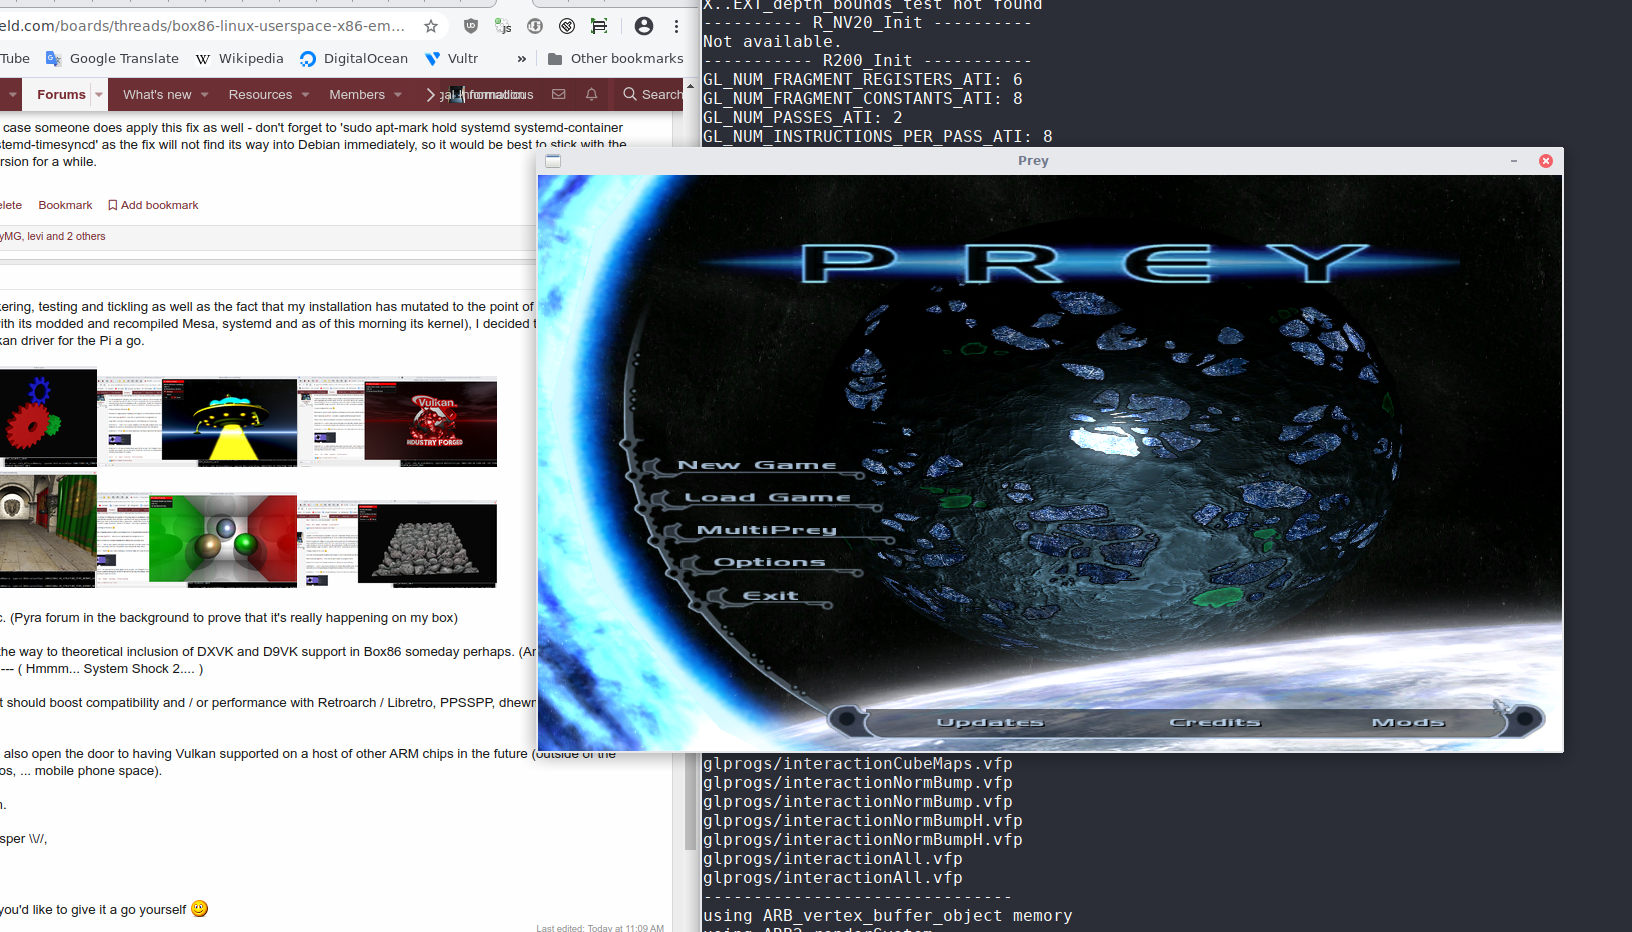Viewport: 1632px width, 932px height.
Task: Open the Vulkan logo screenshot thumbnail
Action: [x=430, y=421]
